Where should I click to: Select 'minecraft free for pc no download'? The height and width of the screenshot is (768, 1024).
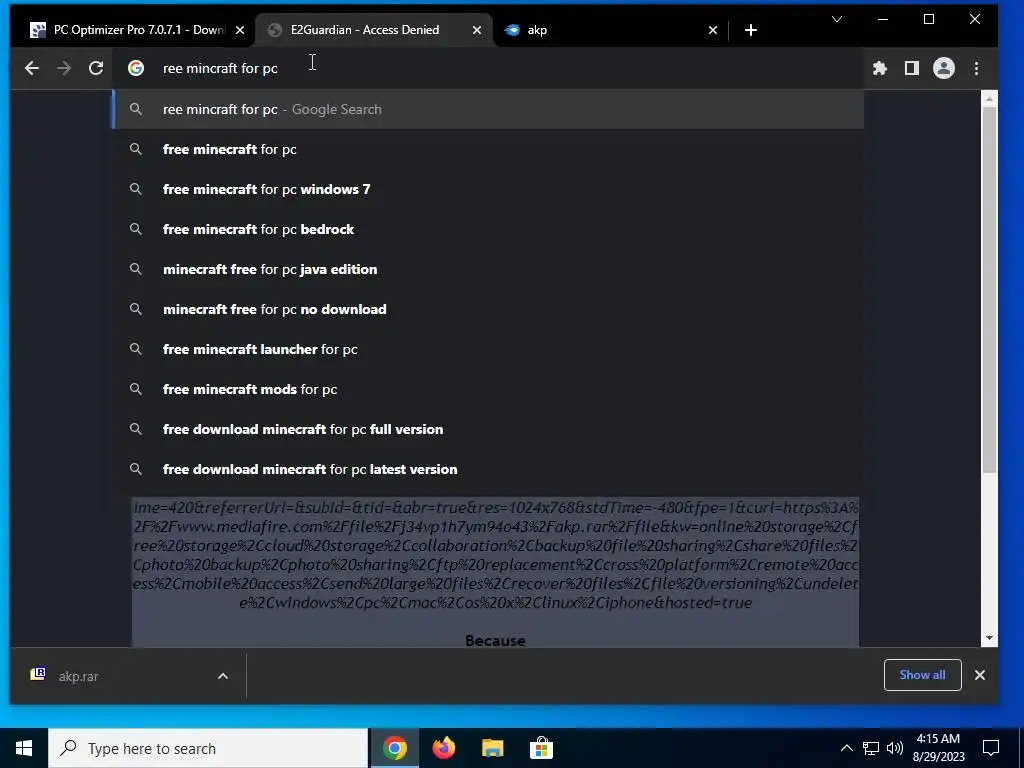click(488, 310)
